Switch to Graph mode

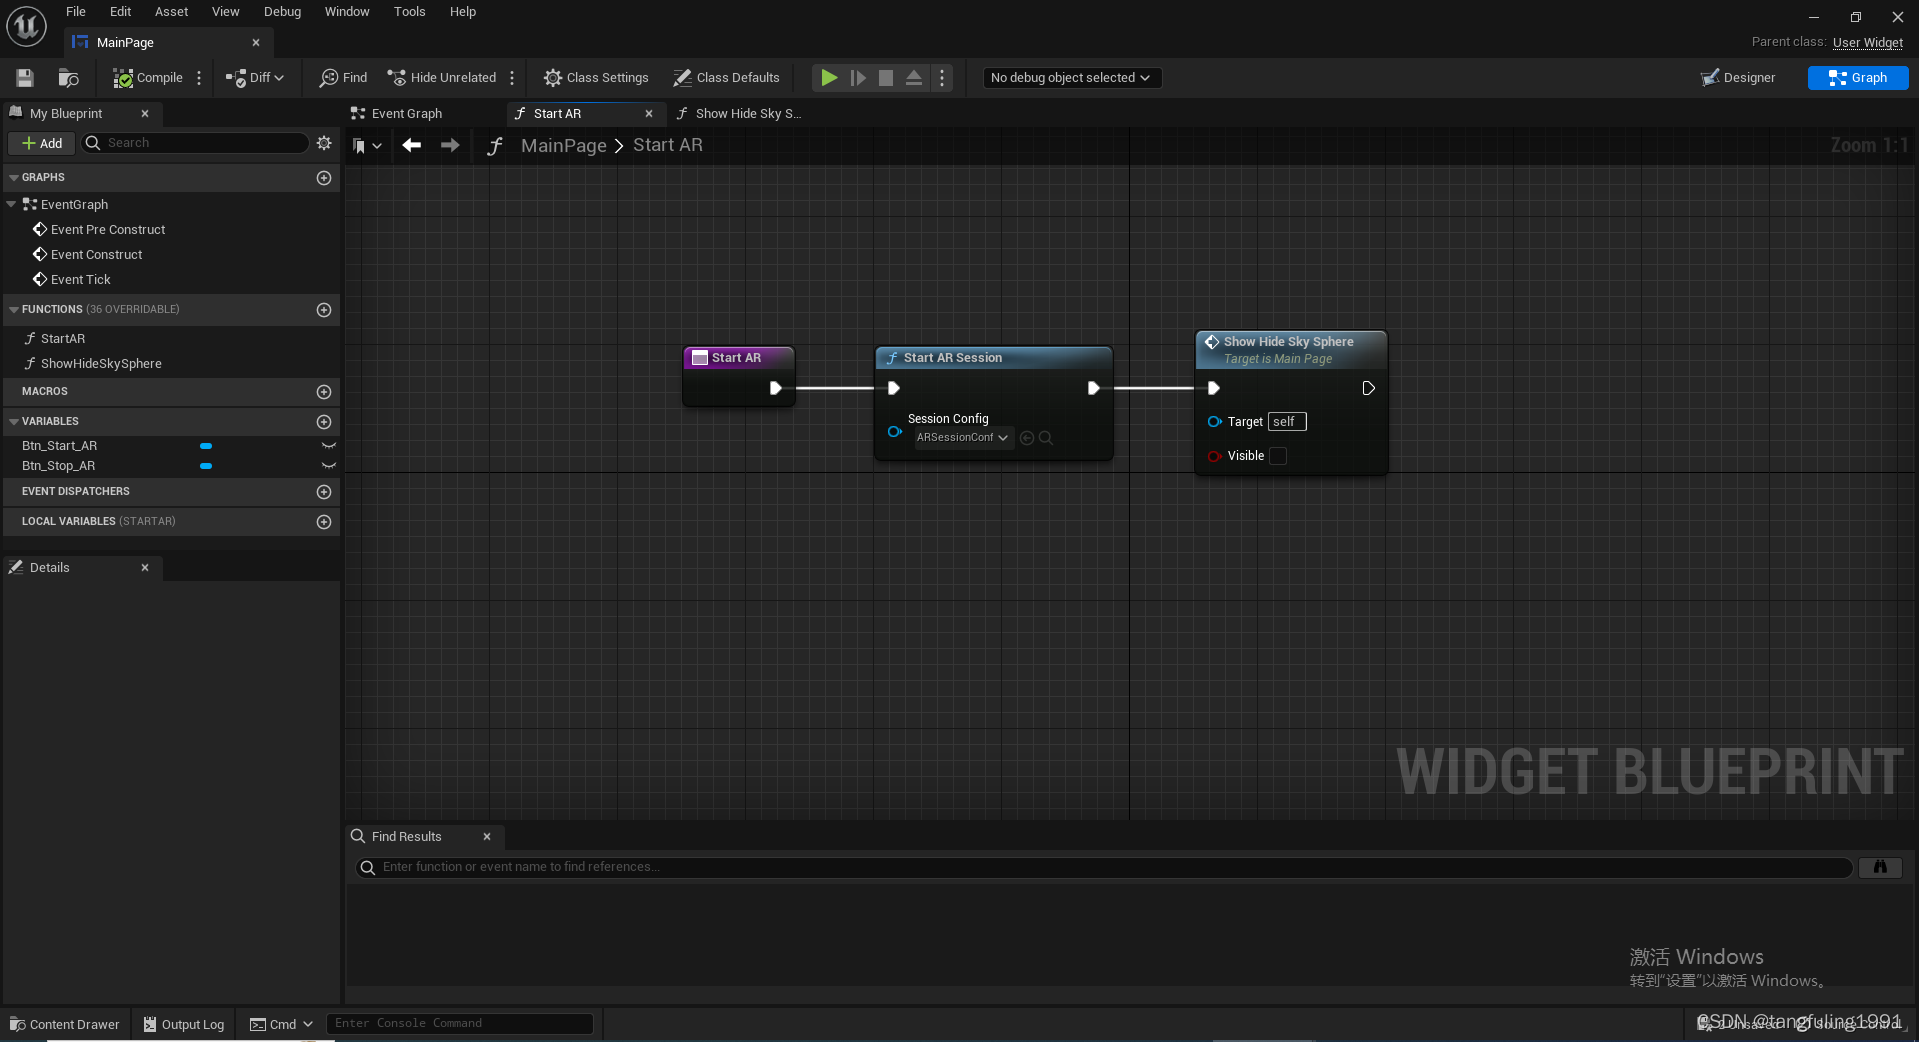point(1858,78)
